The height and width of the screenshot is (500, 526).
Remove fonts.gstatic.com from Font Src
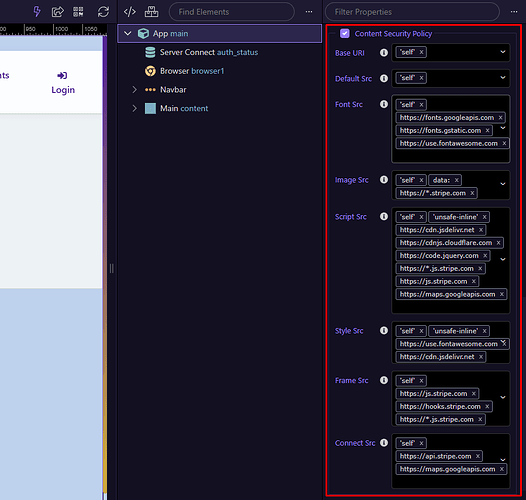point(487,131)
